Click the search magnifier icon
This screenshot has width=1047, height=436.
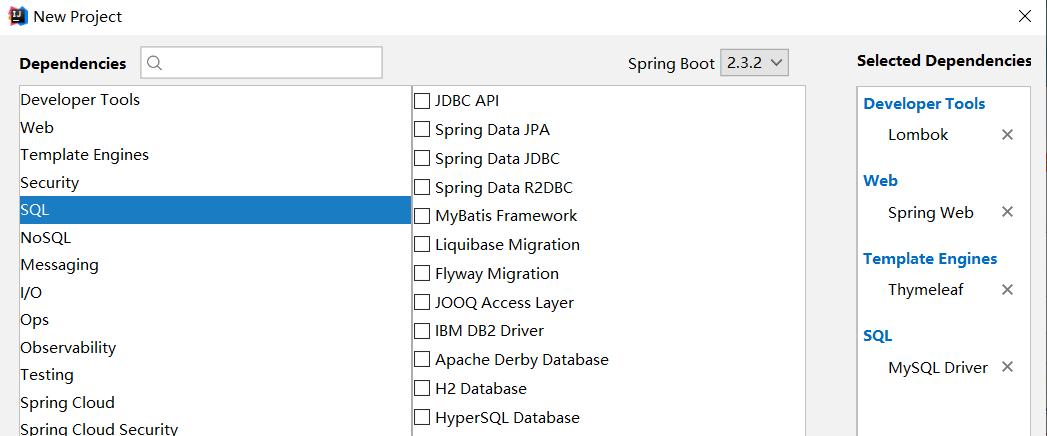154,63
